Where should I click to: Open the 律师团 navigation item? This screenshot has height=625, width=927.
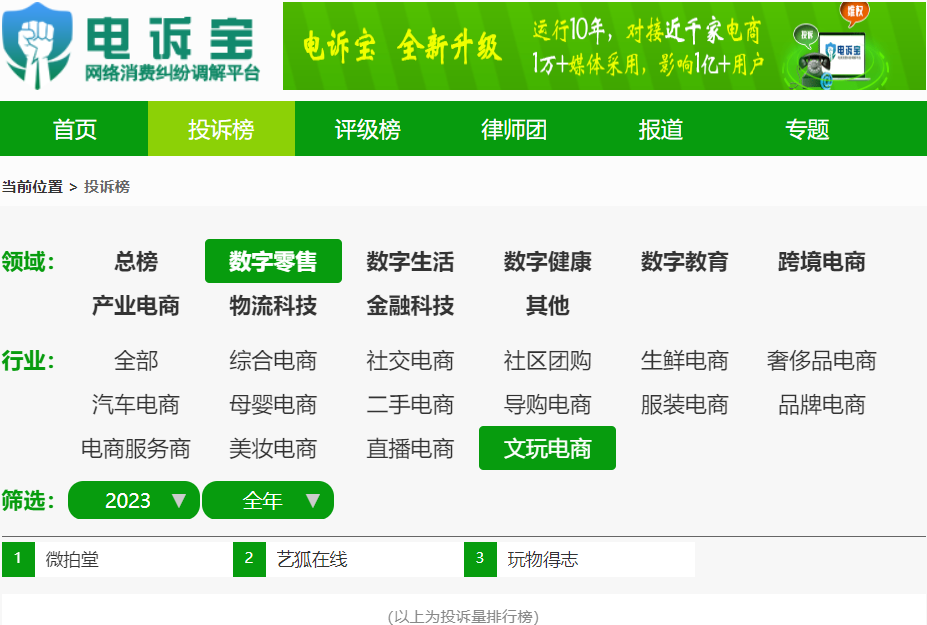tap(514, 129)
